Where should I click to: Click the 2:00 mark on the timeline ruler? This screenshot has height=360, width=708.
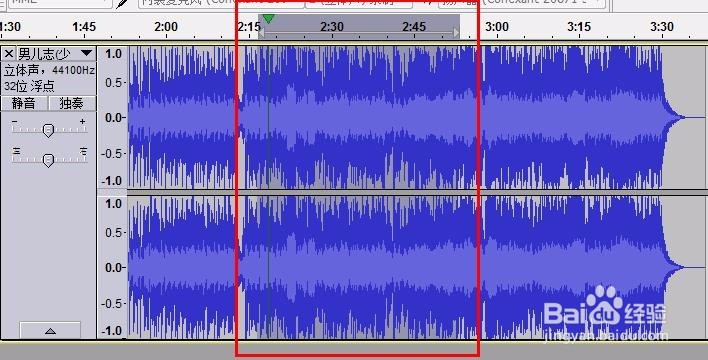click(166, 27)
